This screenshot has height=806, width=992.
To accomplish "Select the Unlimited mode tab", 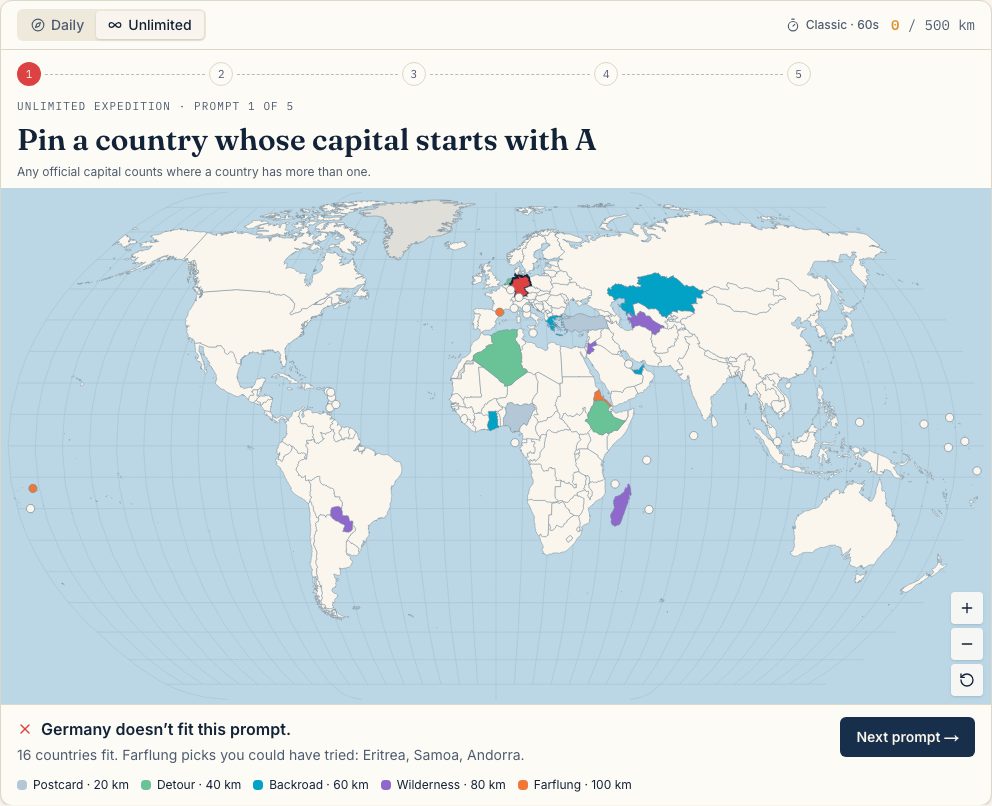I will point(150,25).
